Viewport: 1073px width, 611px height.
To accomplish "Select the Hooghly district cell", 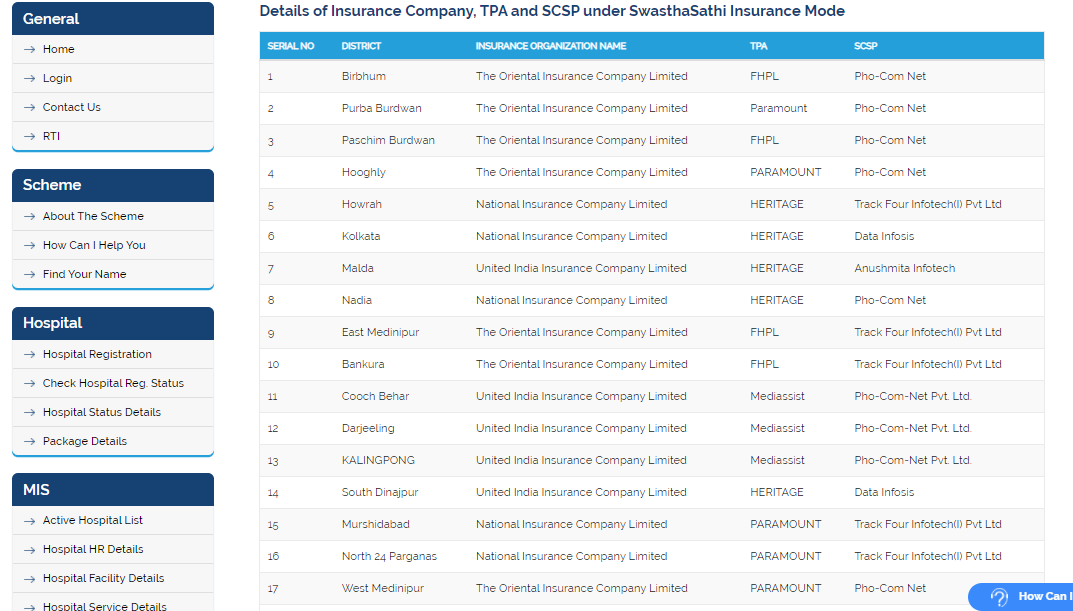I will [364, 172].
